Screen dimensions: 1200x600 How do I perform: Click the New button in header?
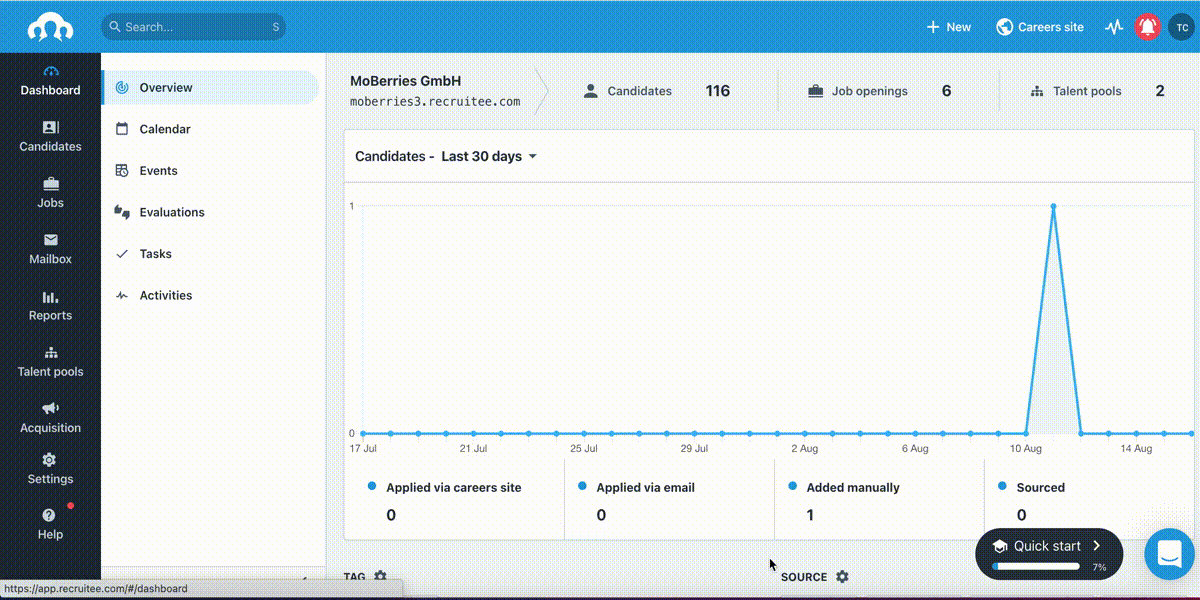(948, 27)
